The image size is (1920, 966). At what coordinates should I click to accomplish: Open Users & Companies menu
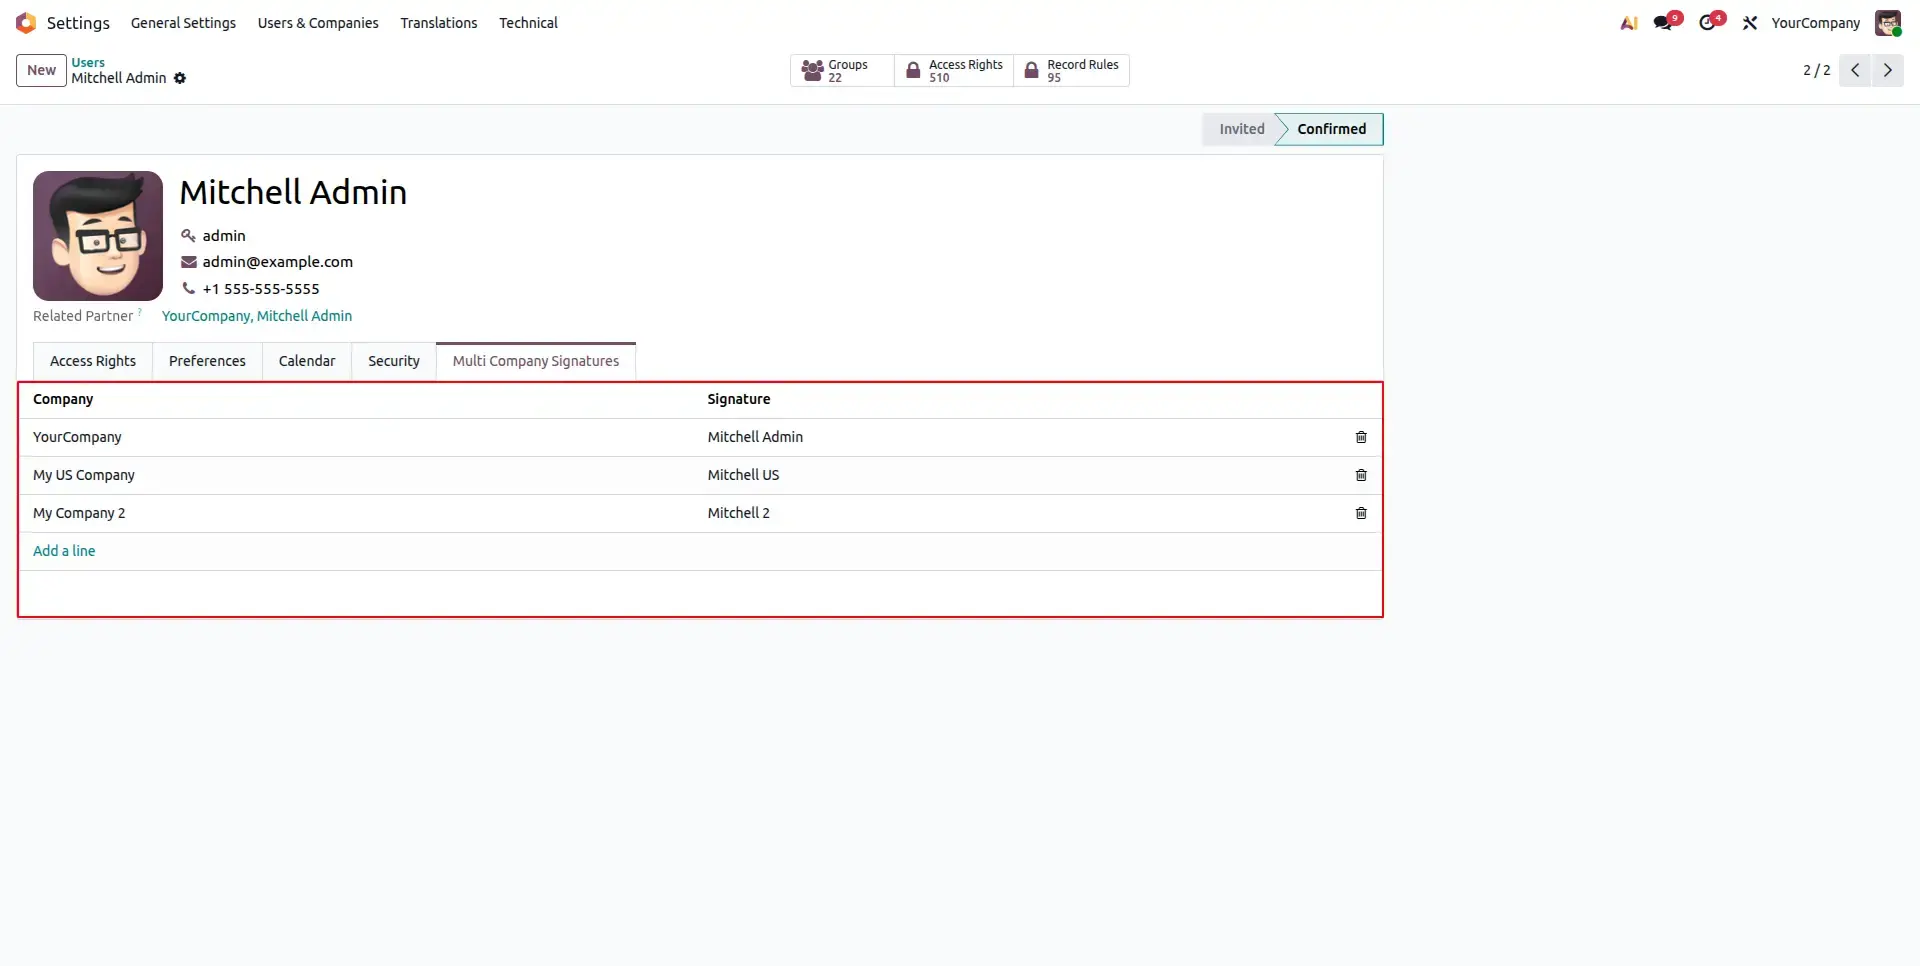[x=318, y=23]
